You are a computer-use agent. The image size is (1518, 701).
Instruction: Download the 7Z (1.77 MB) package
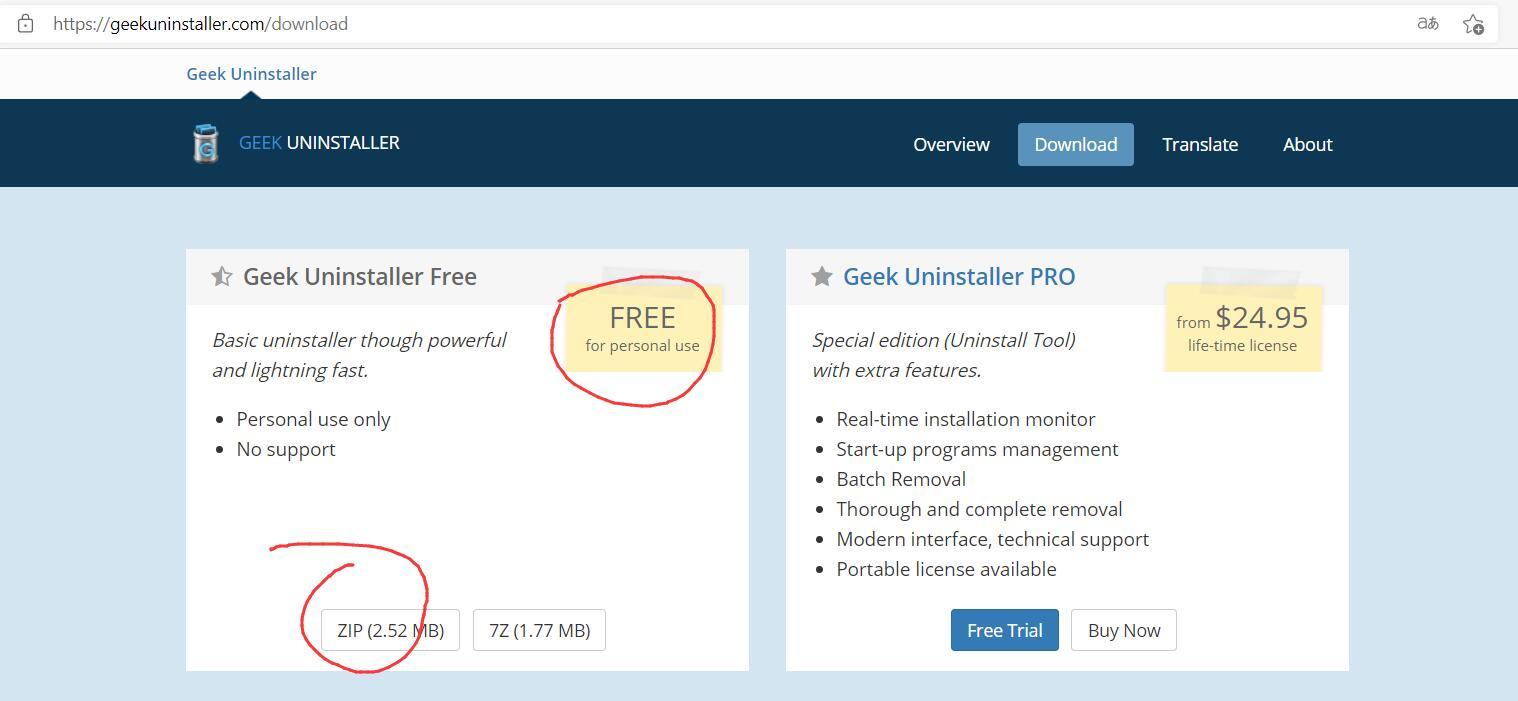click(539, 630)
